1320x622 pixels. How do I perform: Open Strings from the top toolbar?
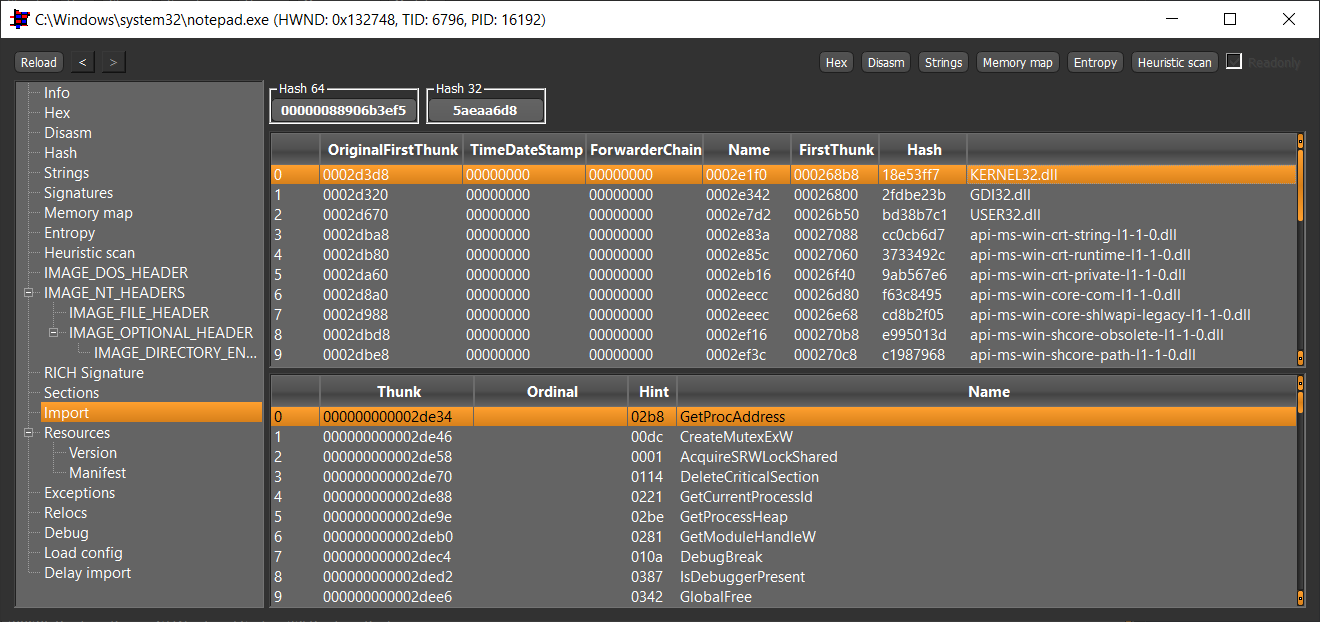(x=944, y=62)
